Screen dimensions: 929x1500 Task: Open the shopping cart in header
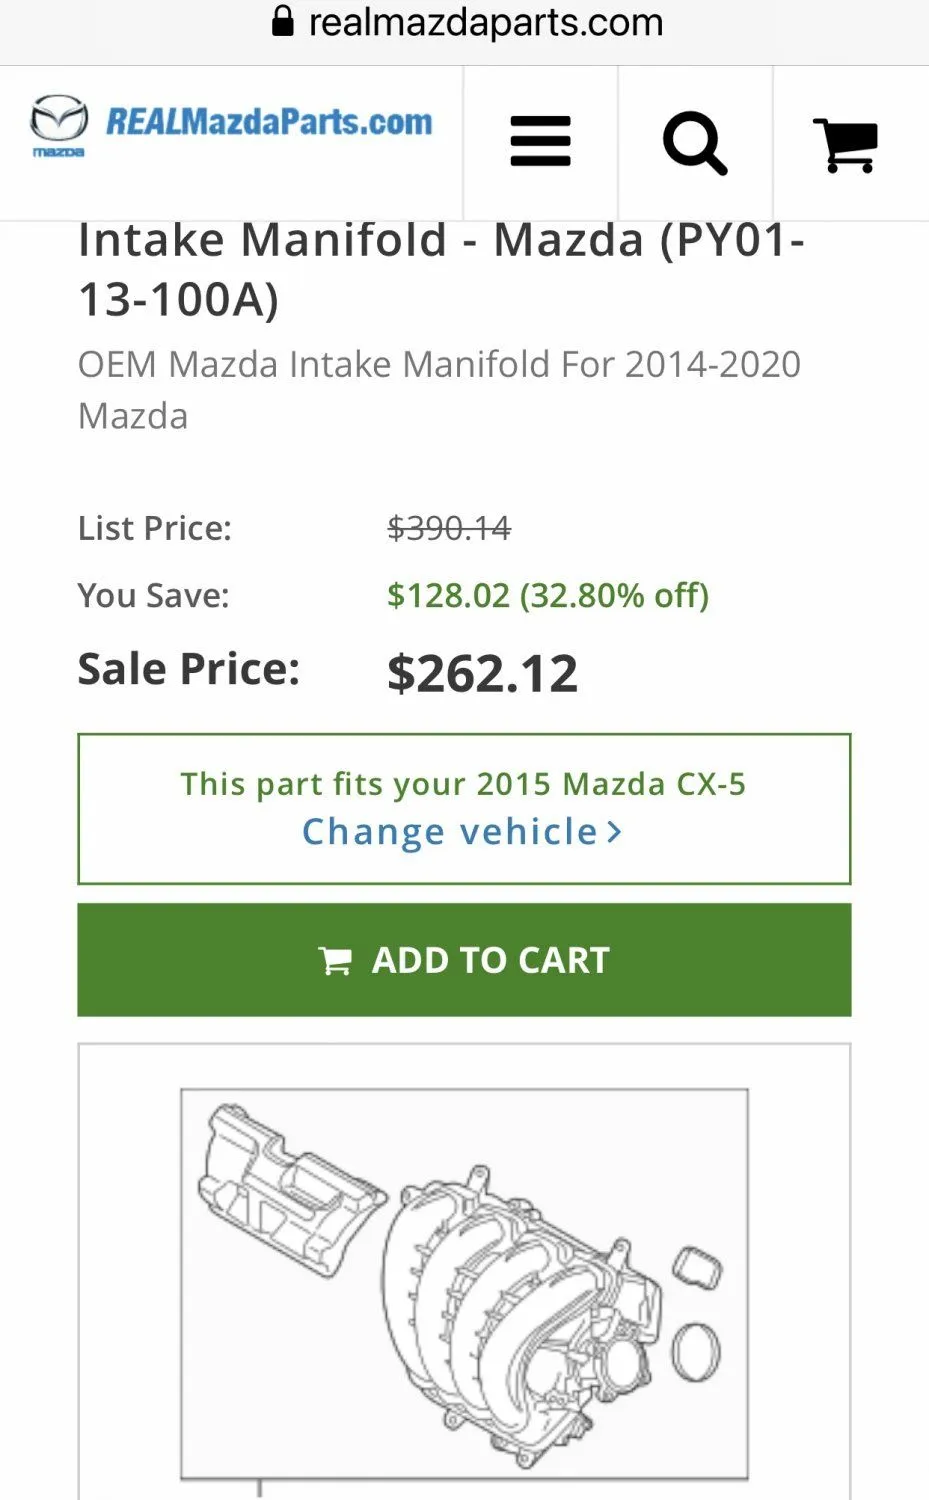846,145
